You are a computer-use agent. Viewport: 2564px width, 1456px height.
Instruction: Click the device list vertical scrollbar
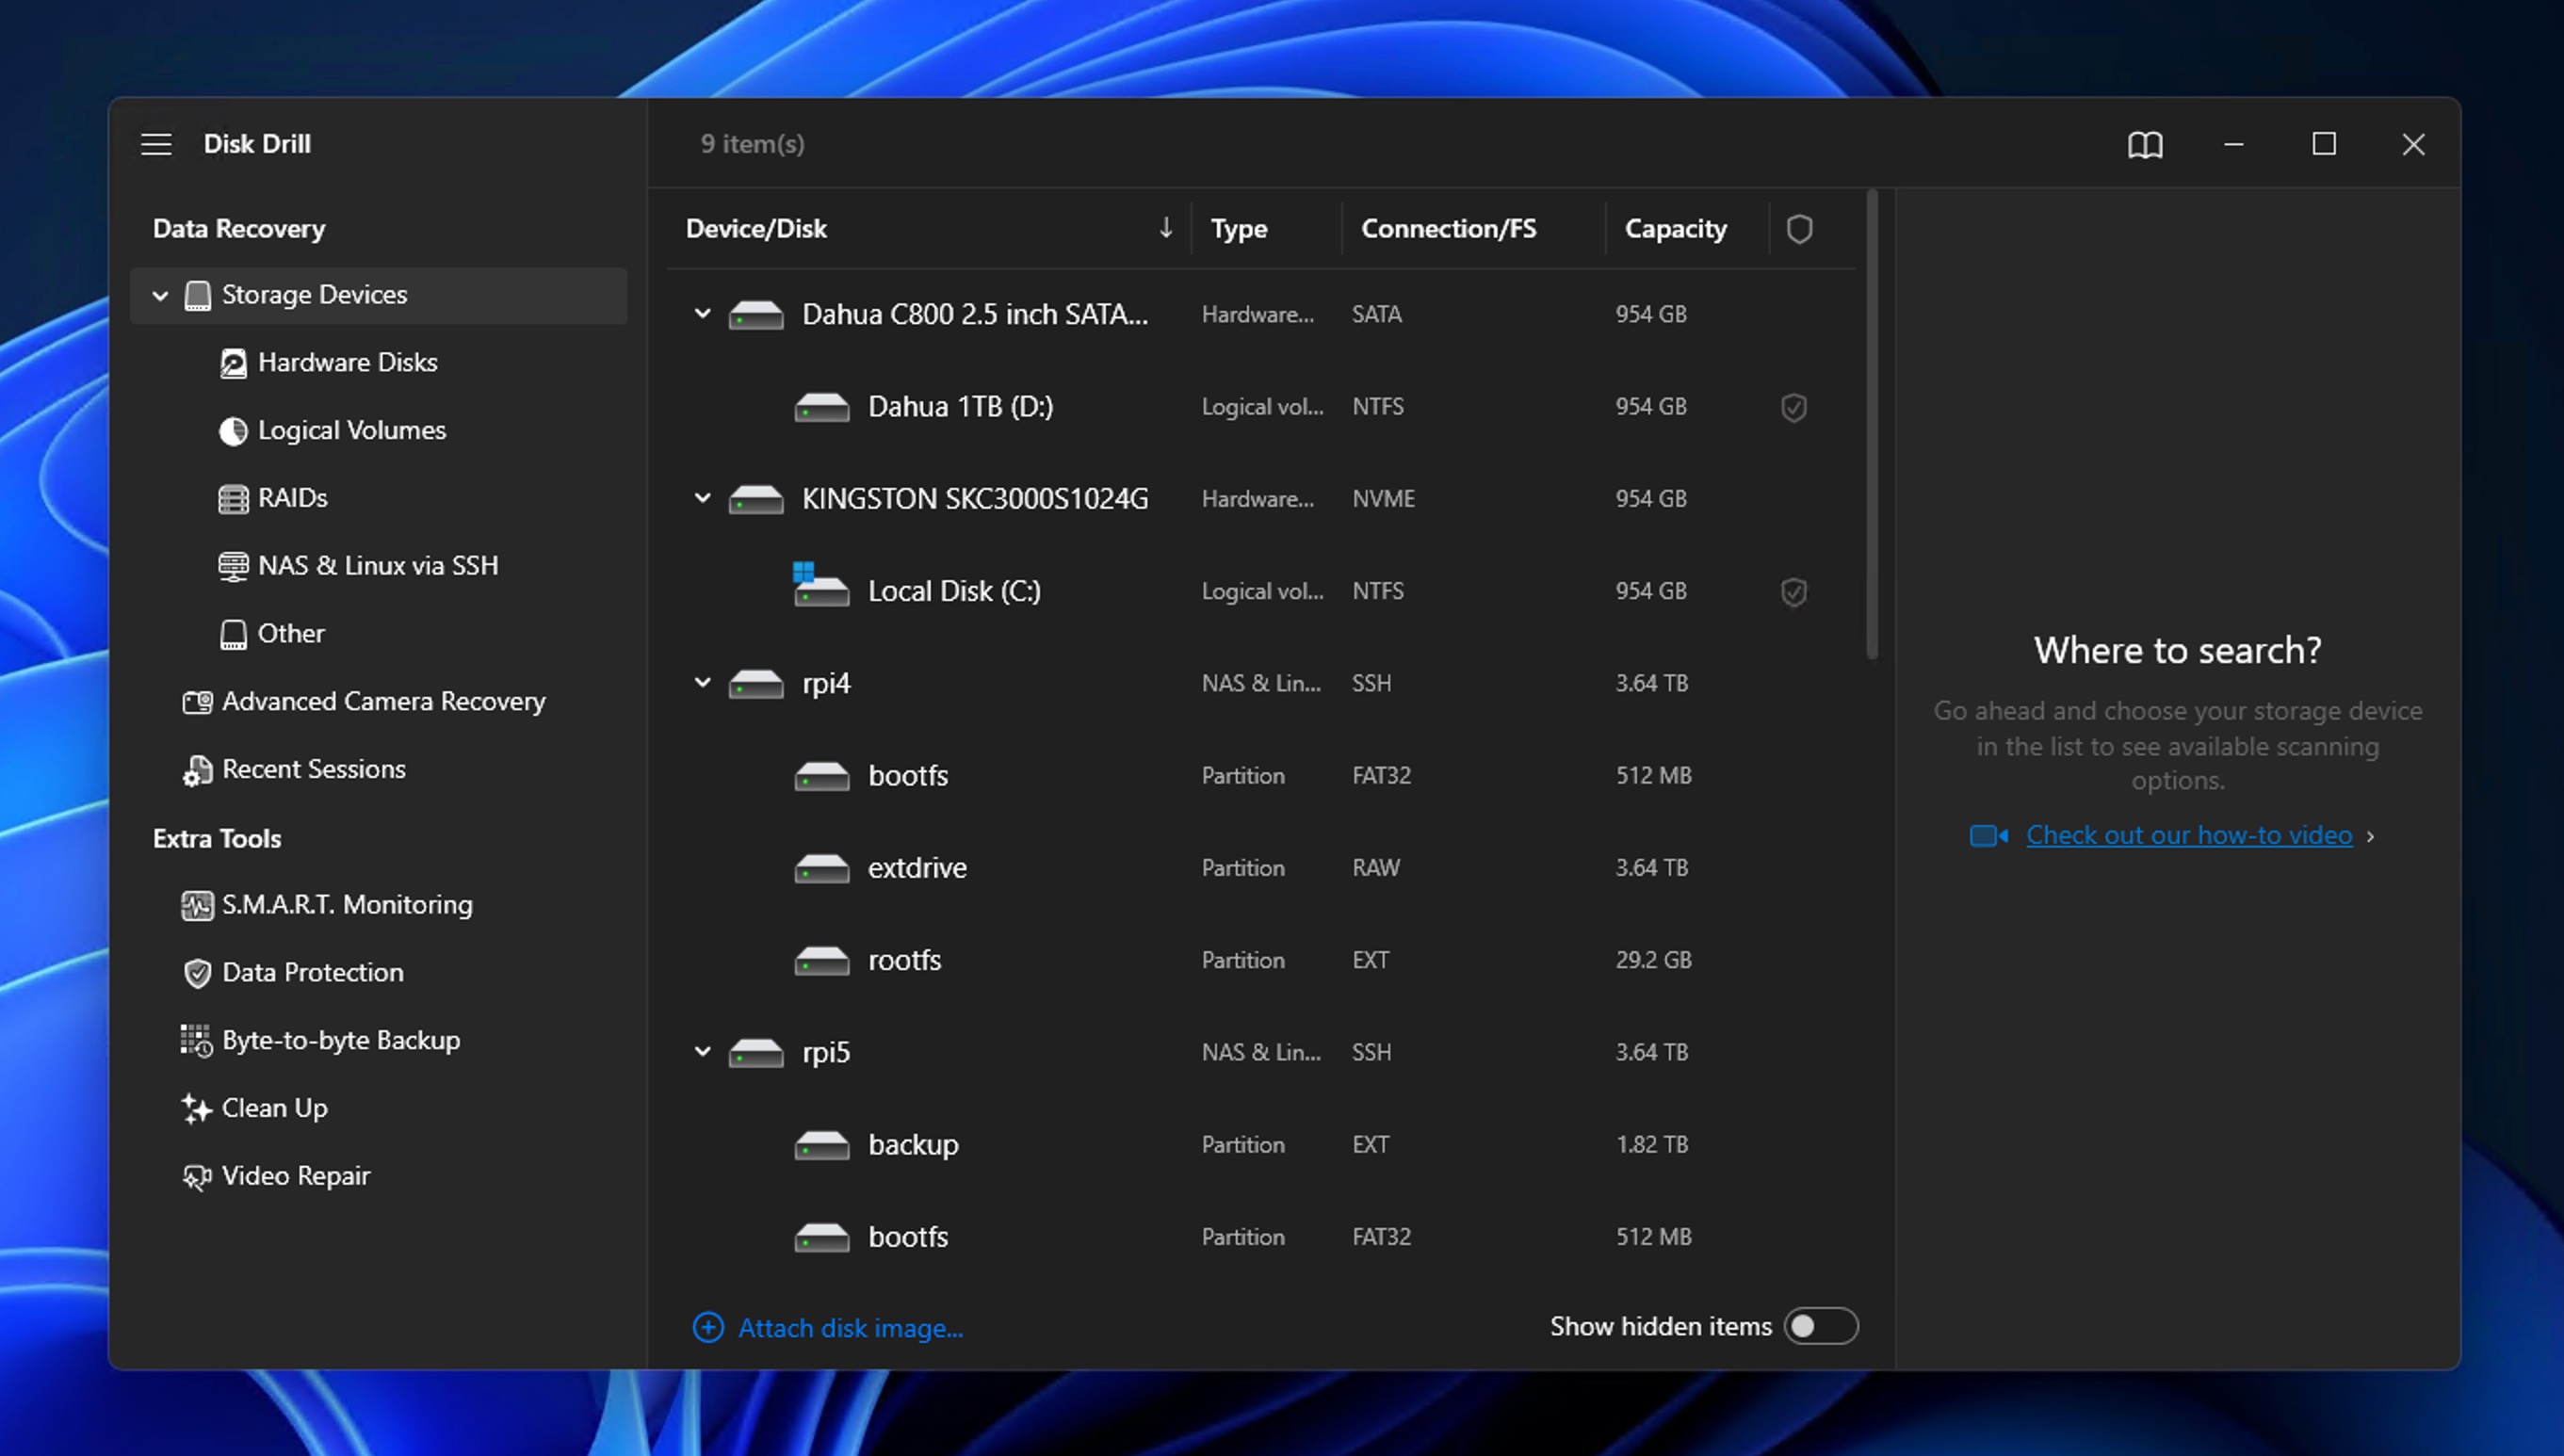click(x=1872, y=425)
